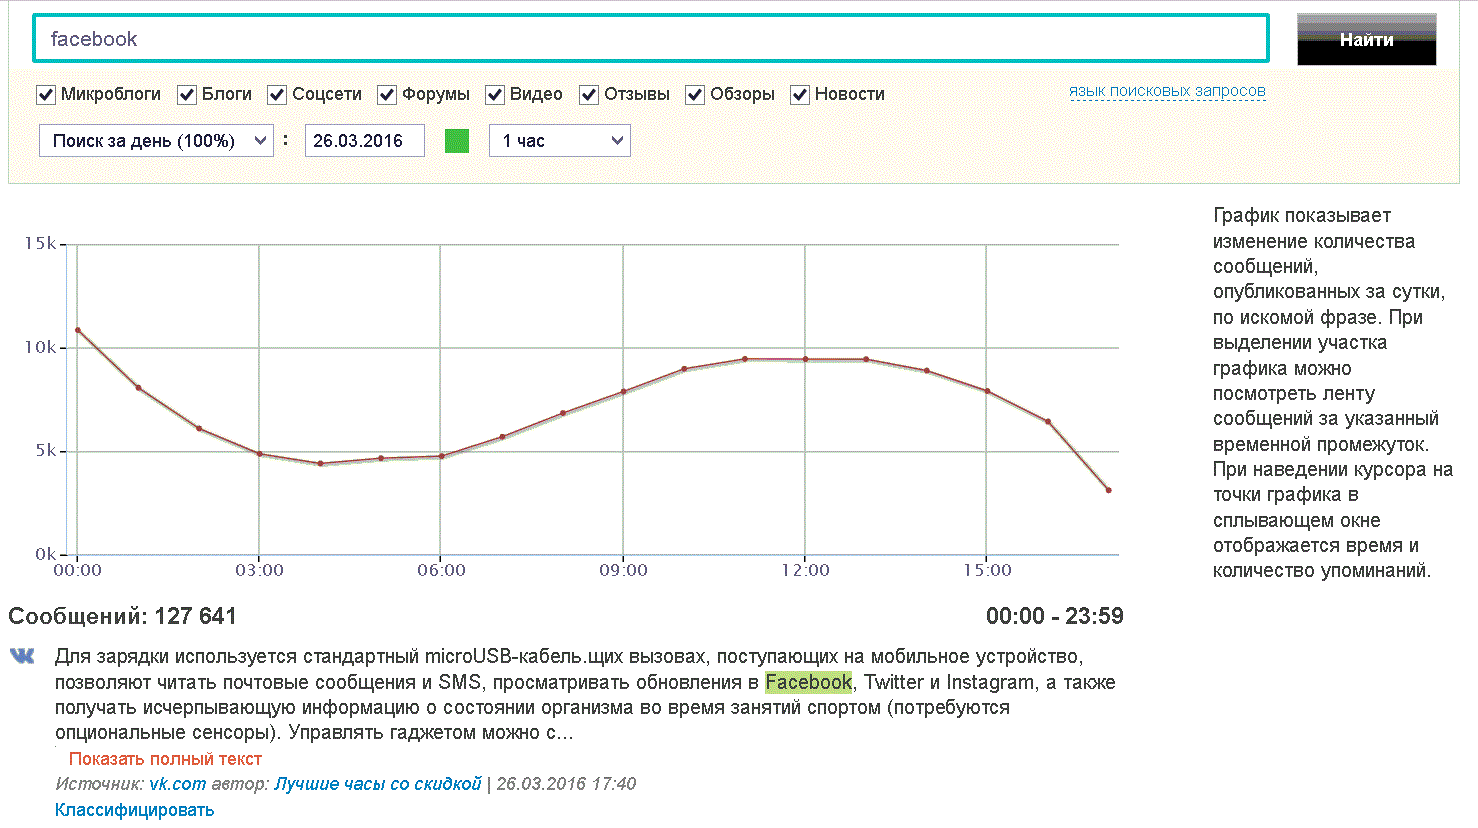1478x828 pixels.
Task: Open the 'язык поисковых запросов' link
Action: [1167, 91]
